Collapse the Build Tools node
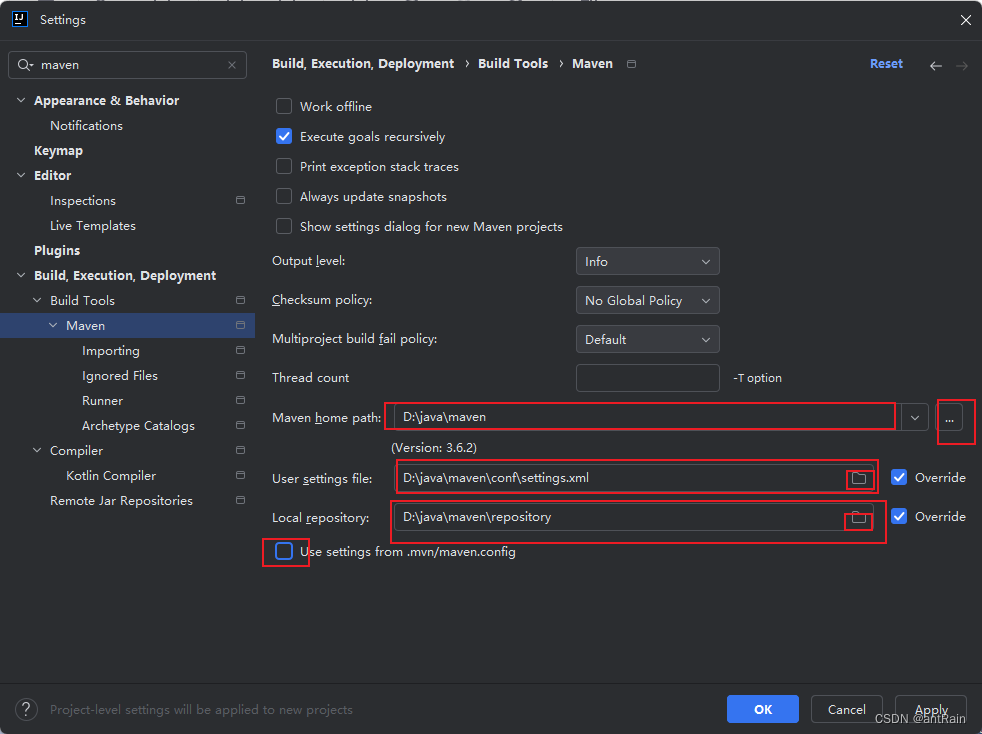Image resolution: width=982 pixels, height=734 pixels. point(38,301)
